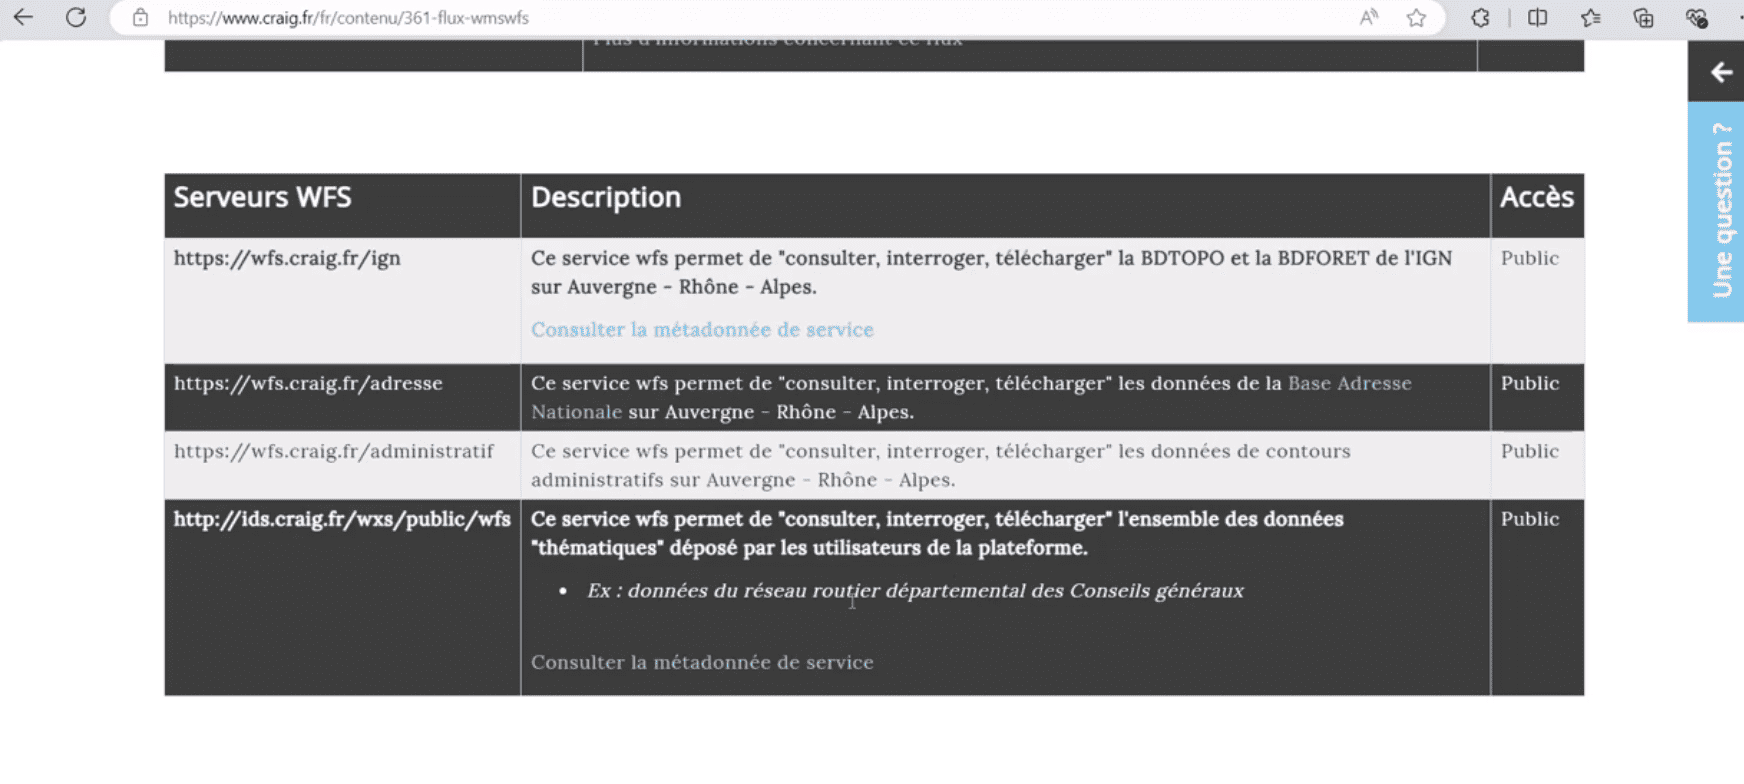Click 'Public' in the ids.craig.fr row

tap(1530, 519)
